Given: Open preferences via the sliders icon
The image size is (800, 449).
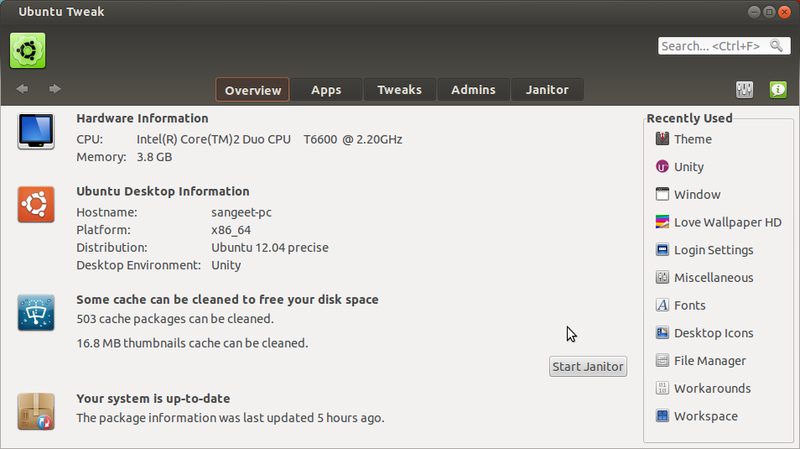Looking at the screenshot, I should pos(744,90).
